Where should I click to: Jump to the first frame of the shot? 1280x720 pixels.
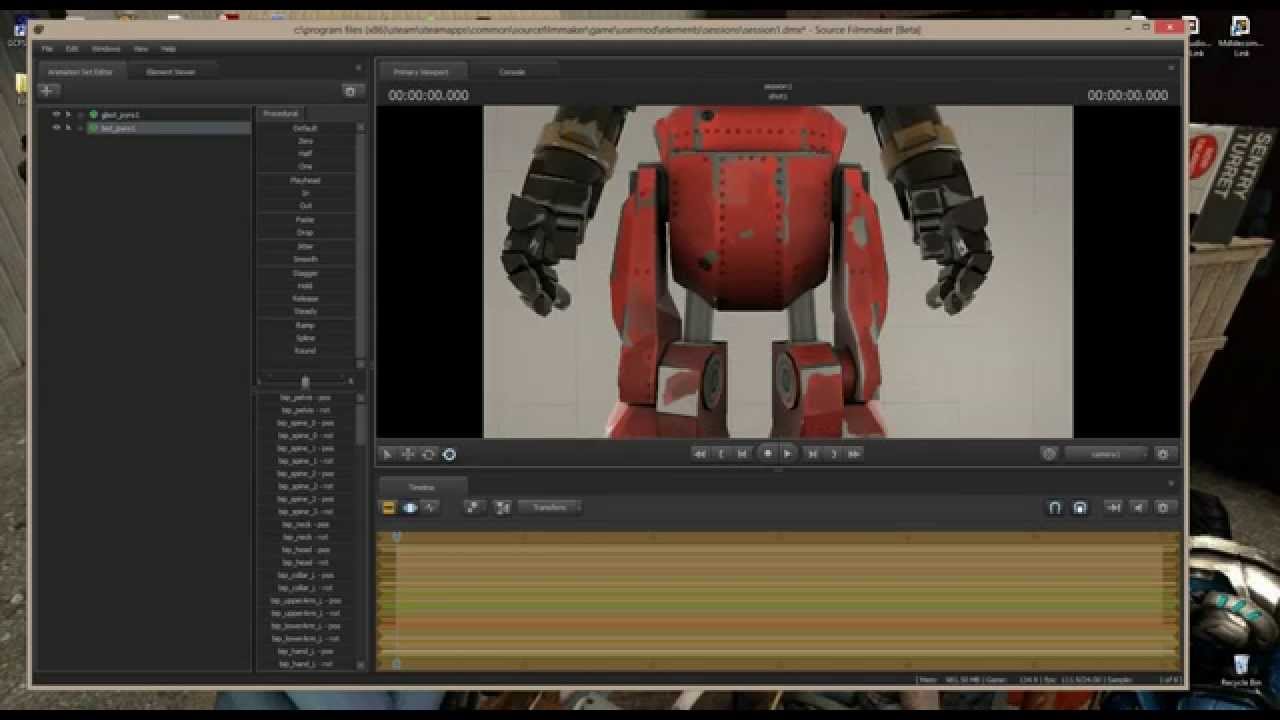click(x=700, y=453)
